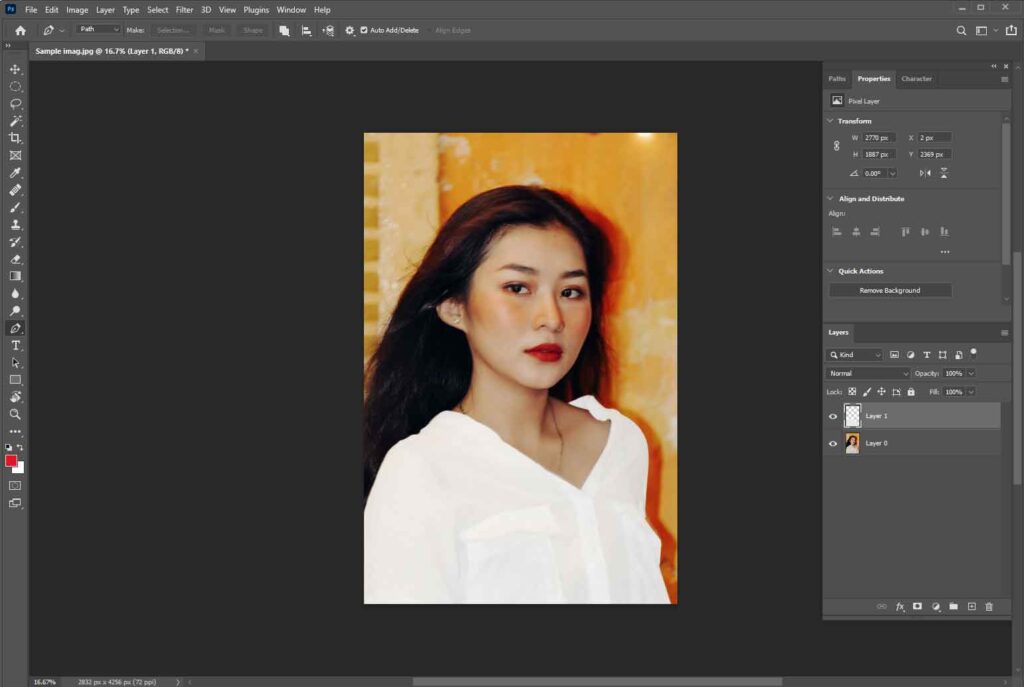The height and width of the screenshot is (687, 1024).
Task: Hide the Layer 0 layer
Action: pyautogui.click(x=833, y=443)
